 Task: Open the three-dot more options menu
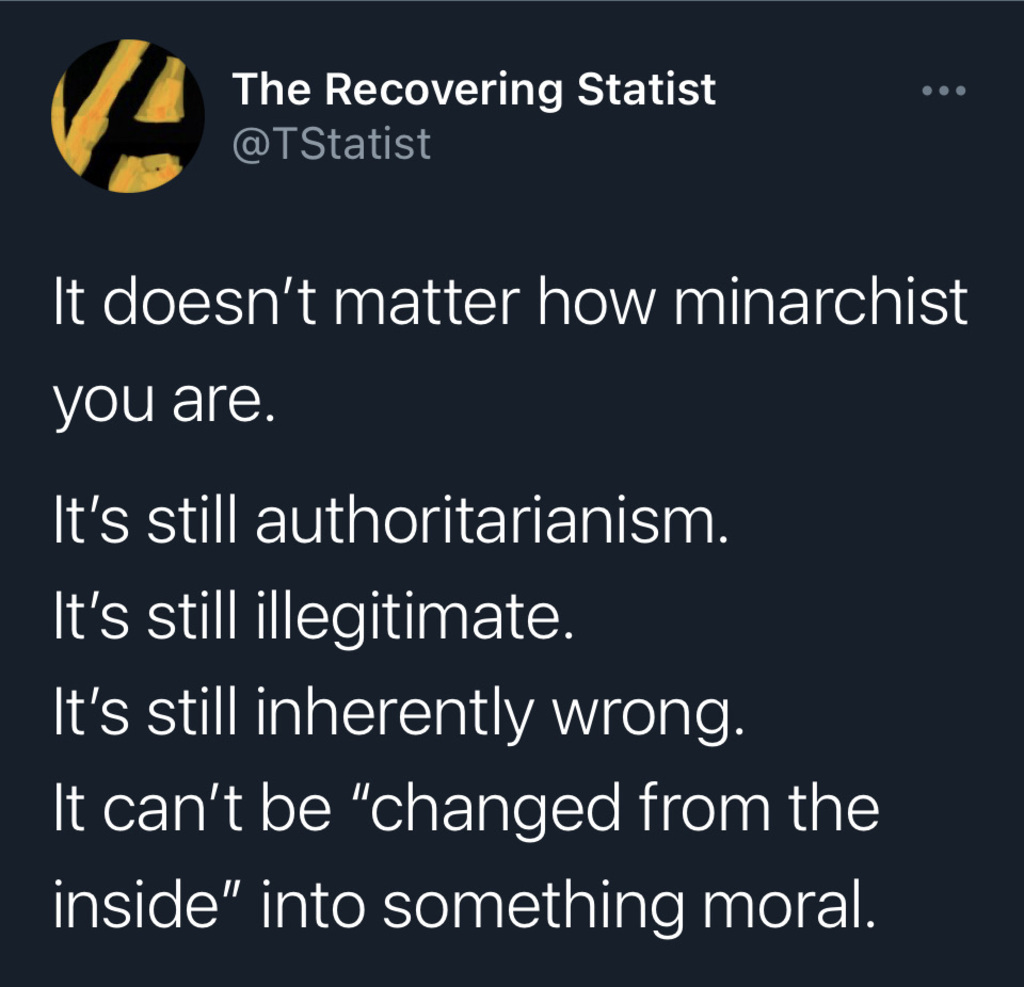pos(943,91)
